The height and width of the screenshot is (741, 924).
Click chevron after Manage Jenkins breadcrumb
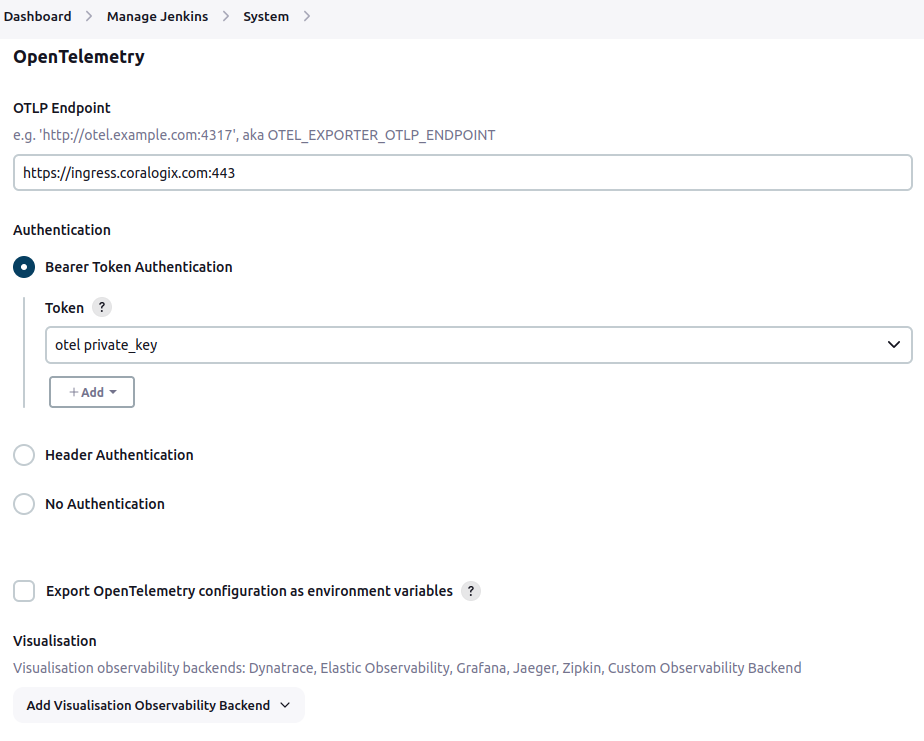click(226, 17)
